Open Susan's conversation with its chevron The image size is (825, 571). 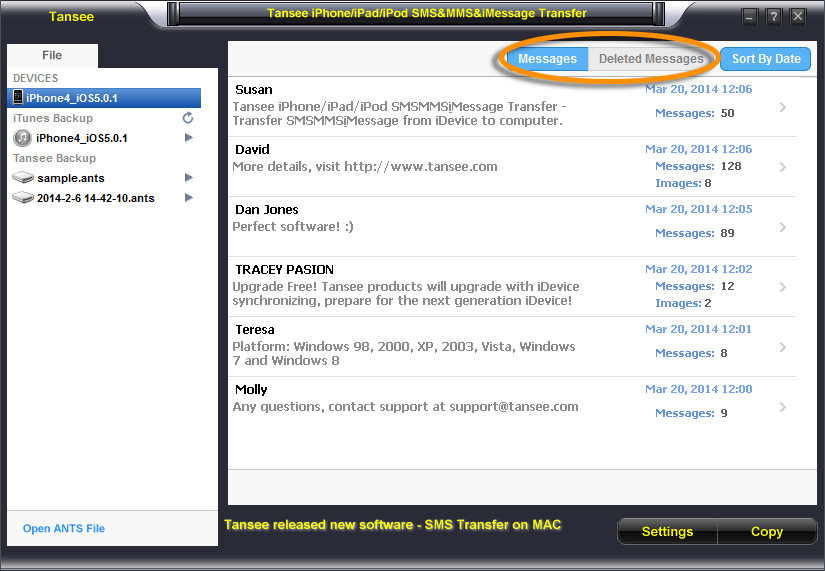point(783,107)
